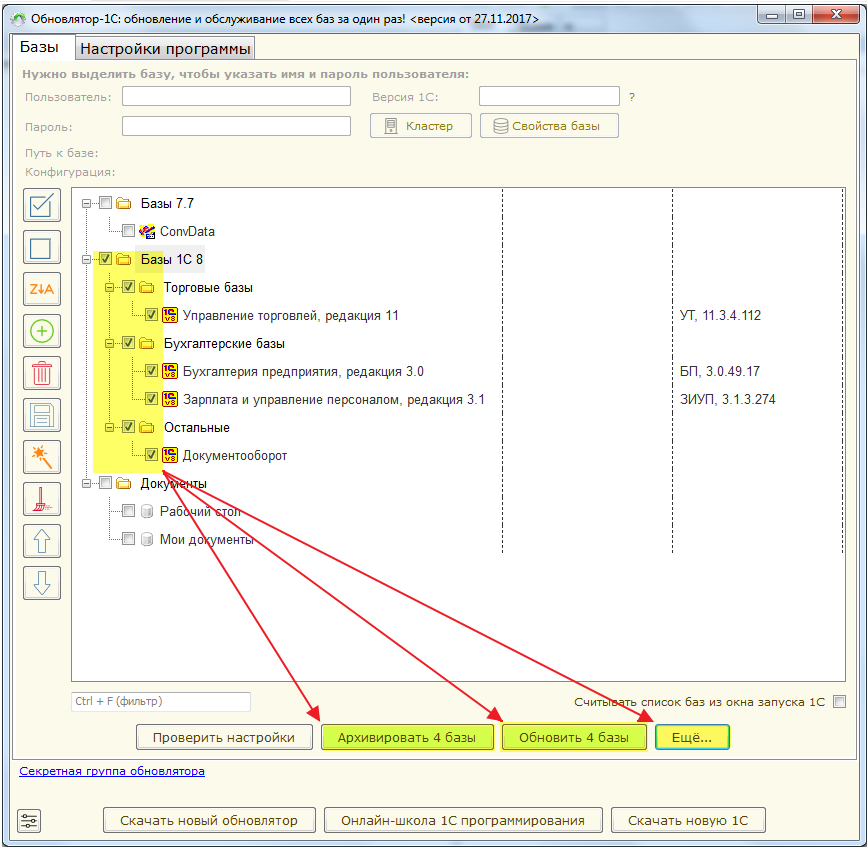Collapse the Базы 1С 8 tree node
This screenshot has height=847, width=867.
click(x=86, y=259)
